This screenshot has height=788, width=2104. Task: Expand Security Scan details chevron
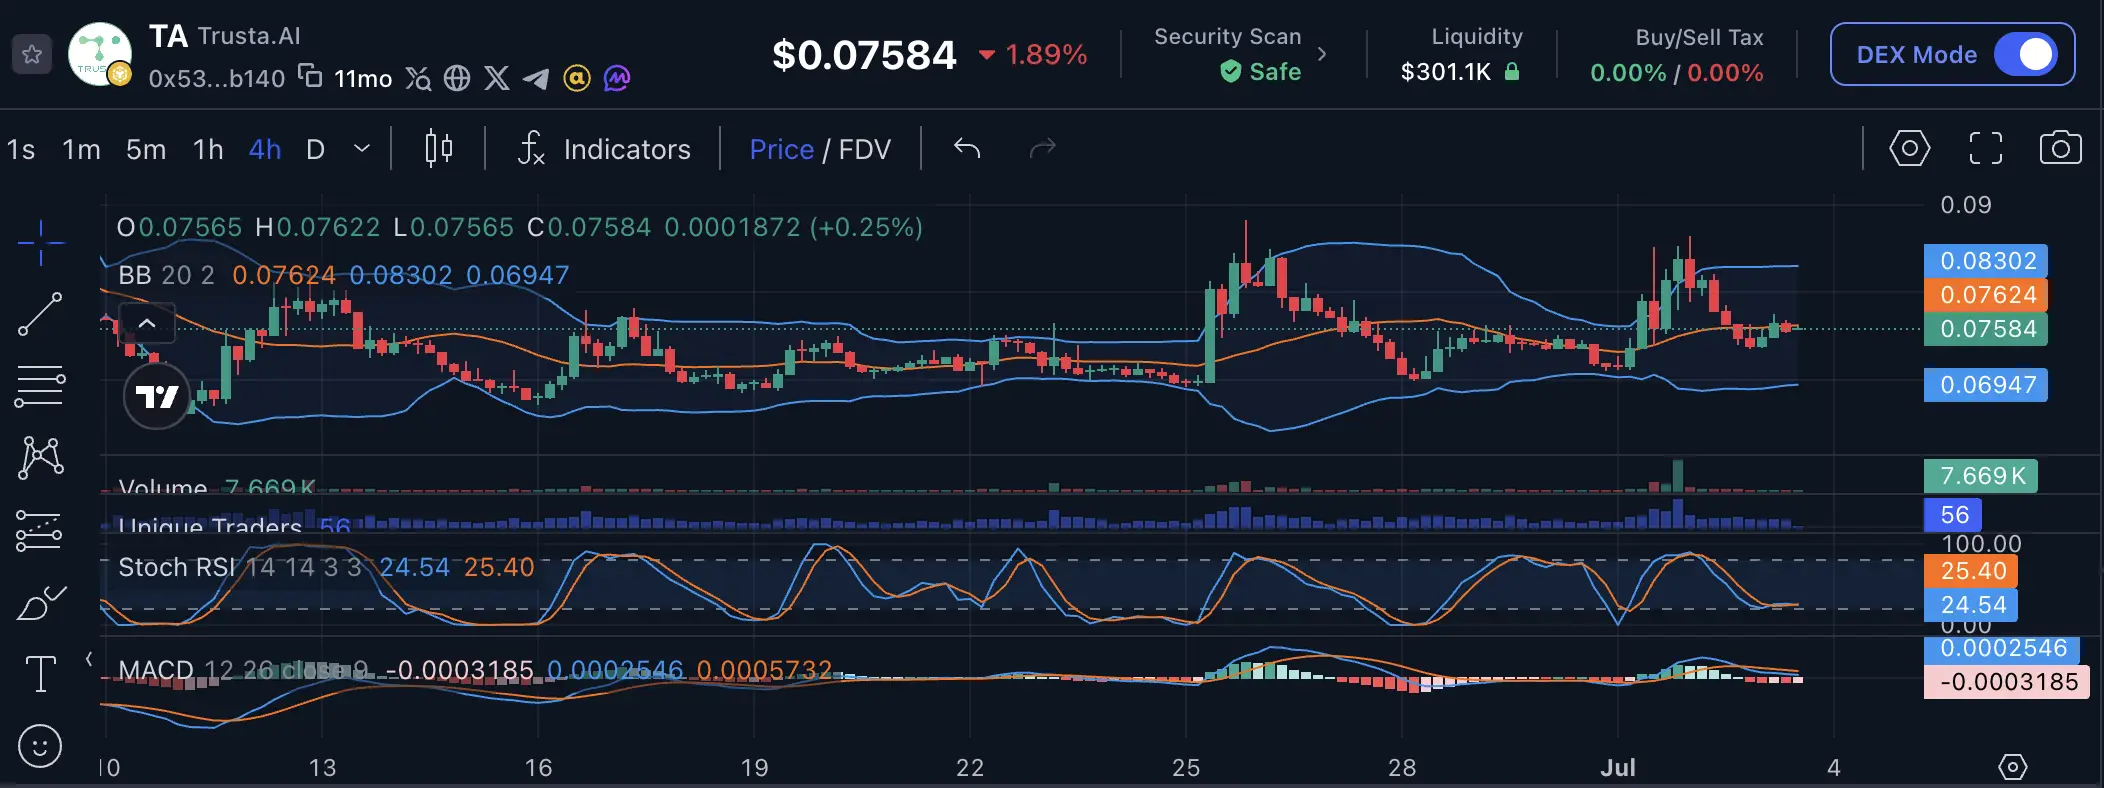pyautogui.click(x=1322, y=54)
